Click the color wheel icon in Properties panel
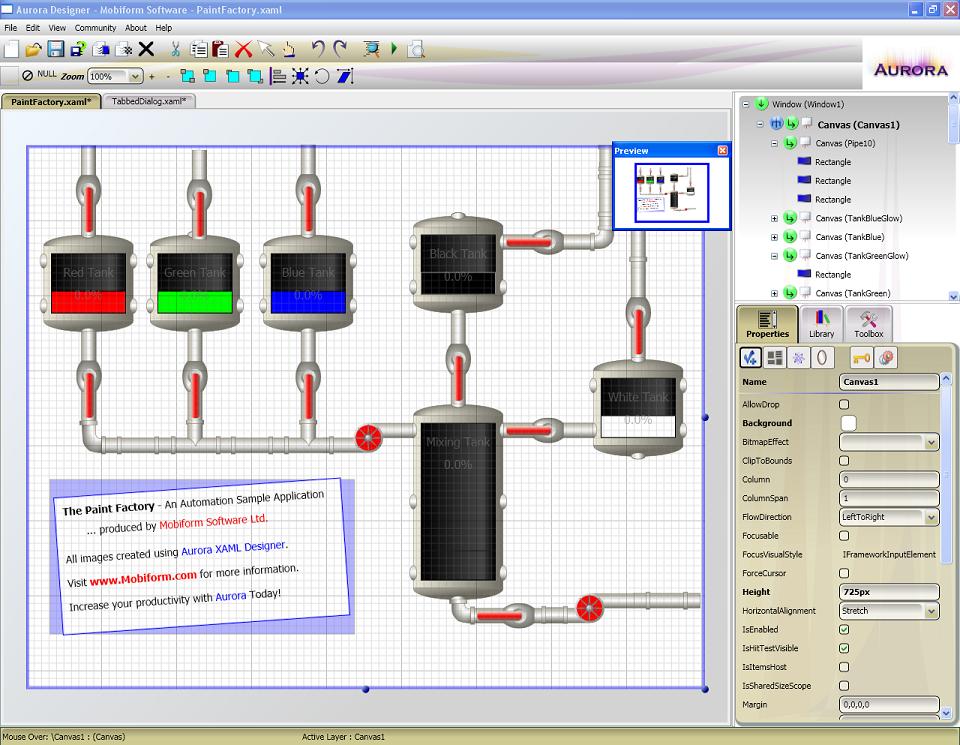 tap(886, 358)
